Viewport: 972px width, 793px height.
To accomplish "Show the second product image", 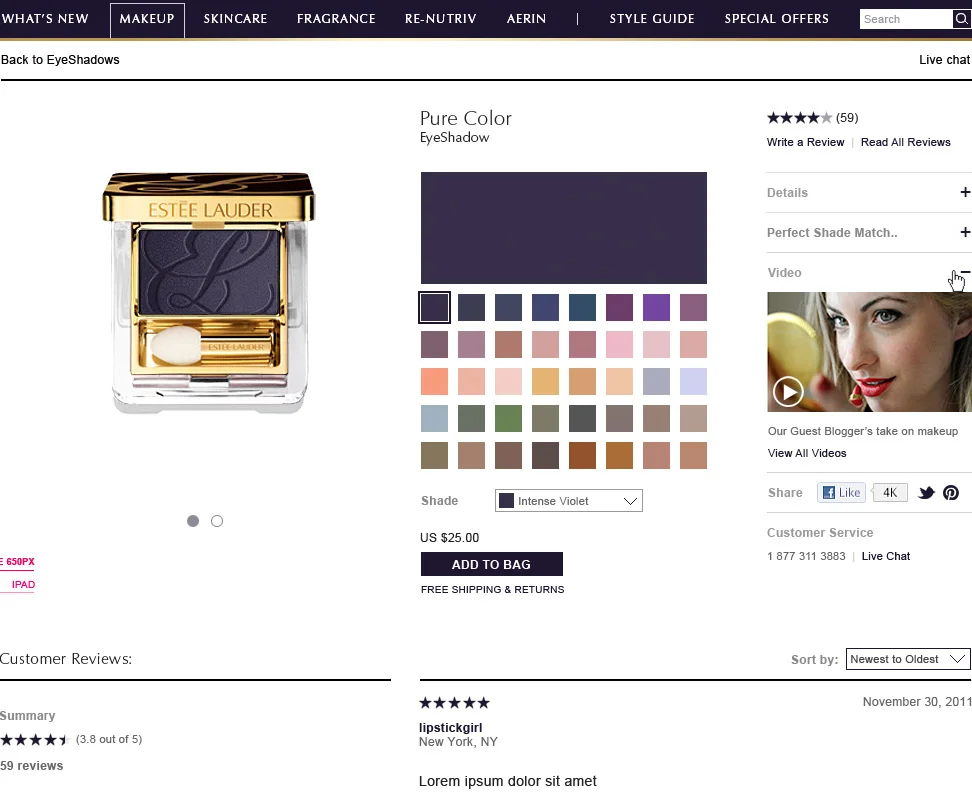I will click(217, 521).
